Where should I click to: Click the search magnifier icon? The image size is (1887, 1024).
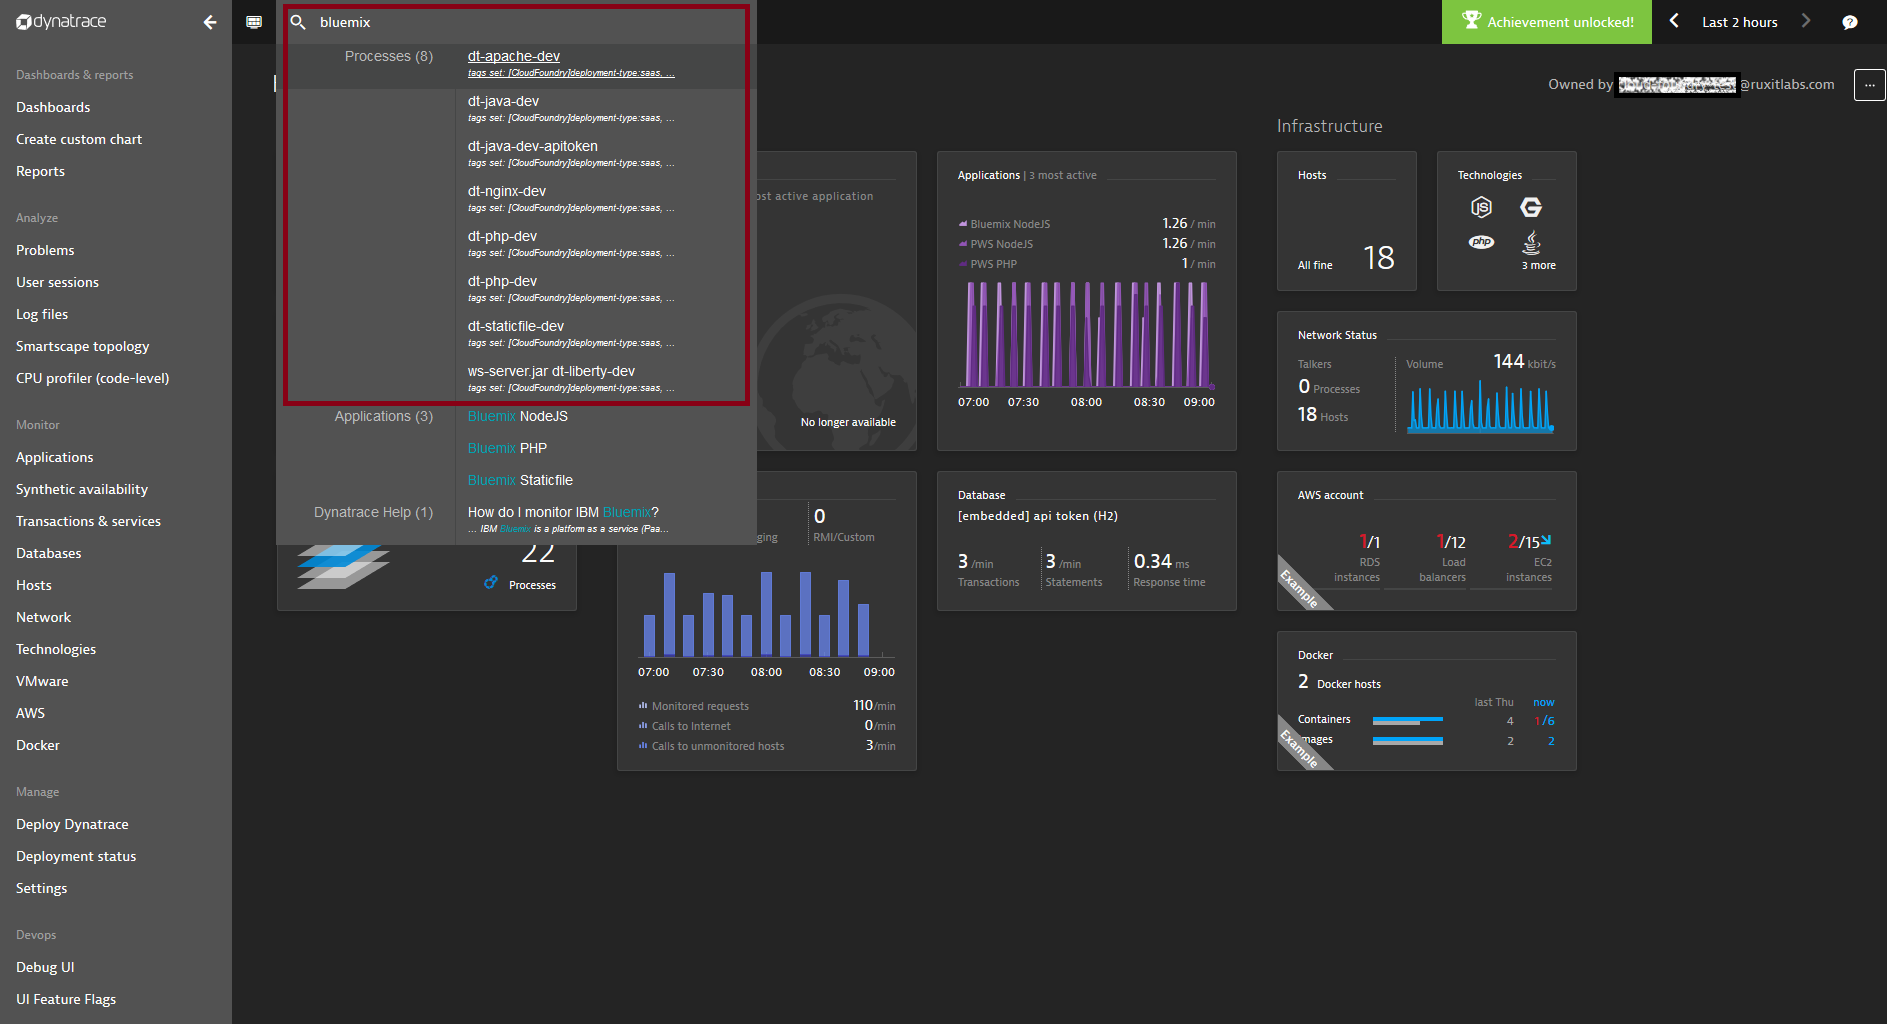tap(298, 22)
